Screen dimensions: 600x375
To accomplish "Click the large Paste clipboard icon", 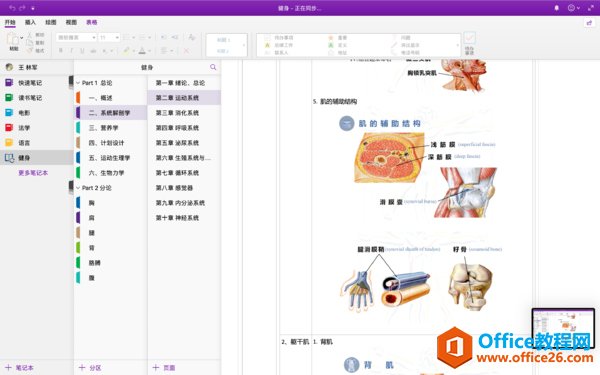I will tap(13, 39).
